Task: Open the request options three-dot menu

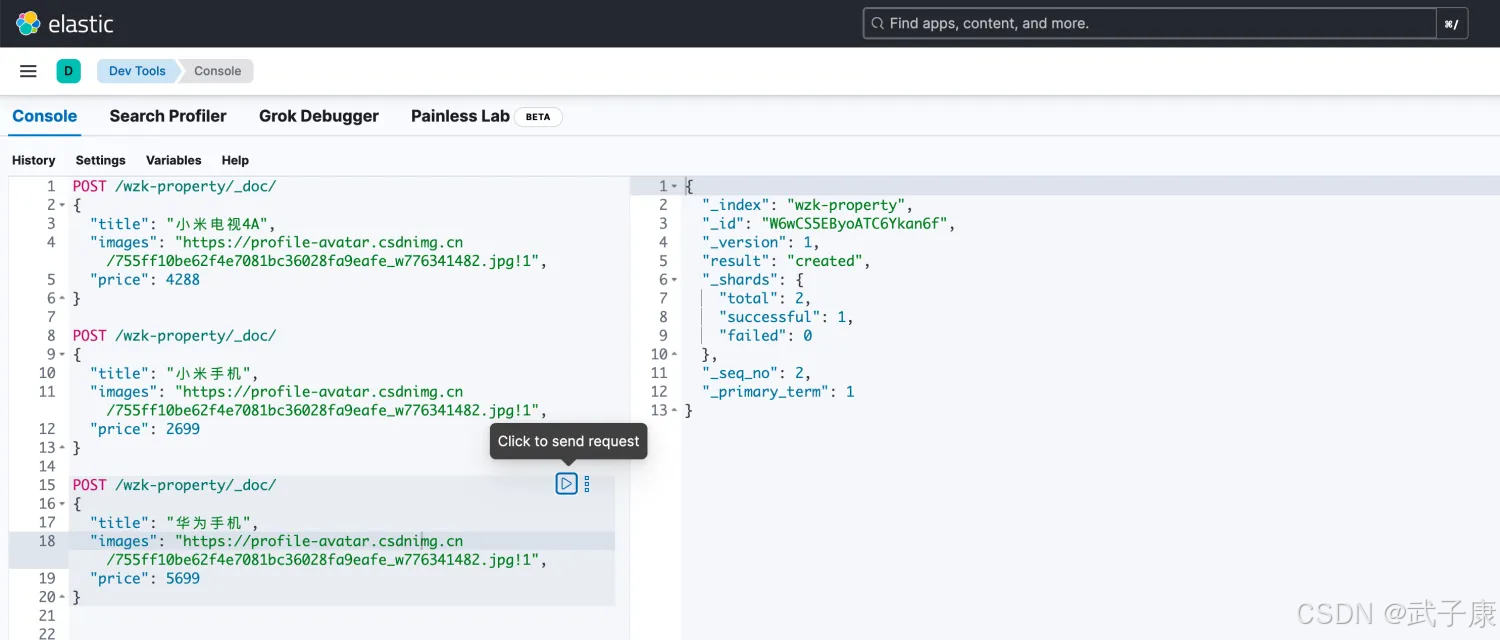Action: pyautogui.click(x=587, y=484)
